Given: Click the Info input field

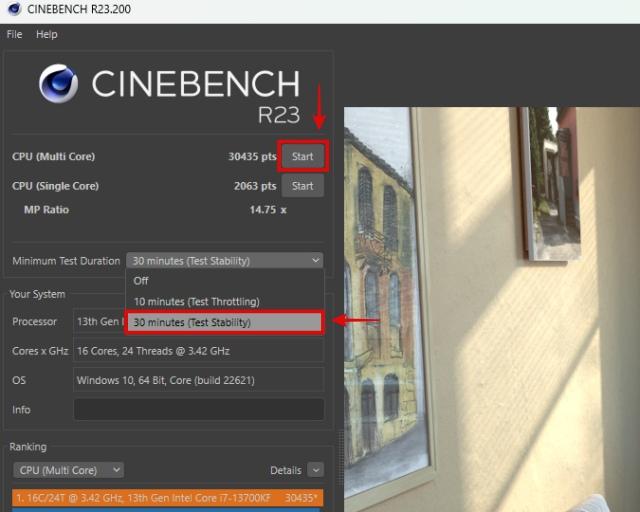Looking at the screenshot, I should click(199, 410).
